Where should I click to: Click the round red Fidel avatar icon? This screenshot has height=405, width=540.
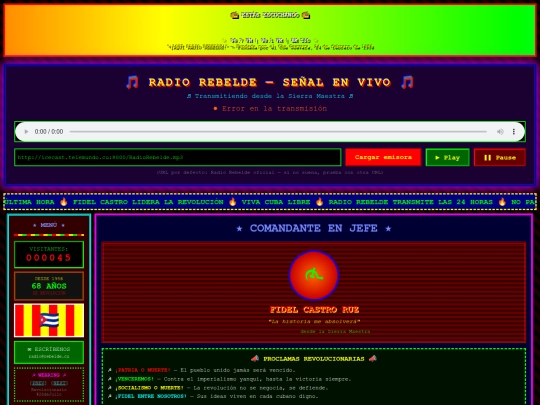point(314,275)
